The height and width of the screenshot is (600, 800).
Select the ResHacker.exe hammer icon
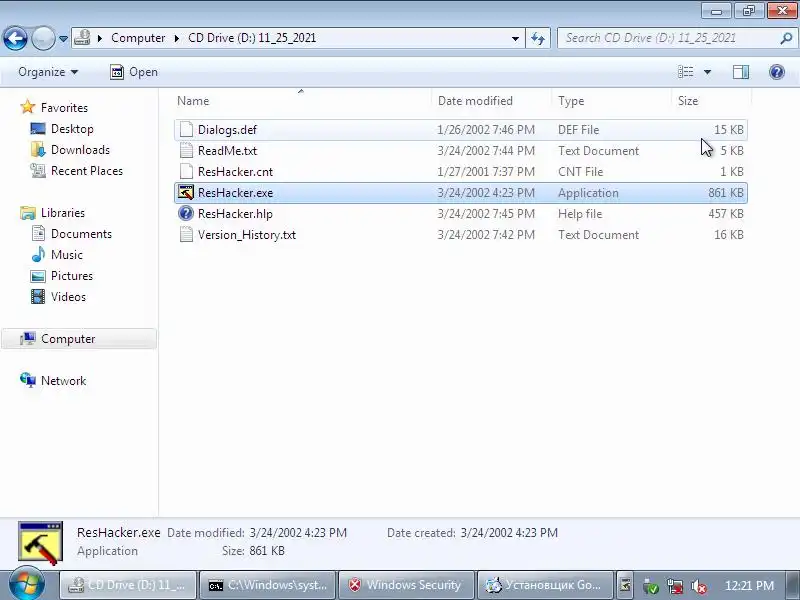tap(186, 192)
